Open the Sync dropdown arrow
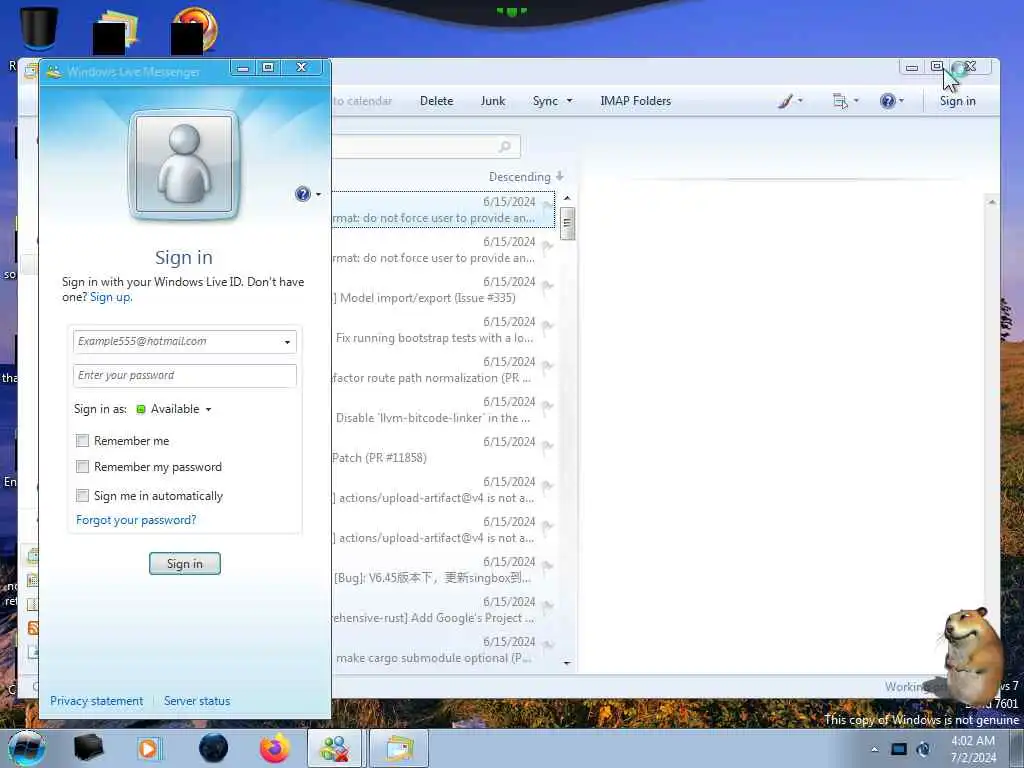The image size is (1024, 768). 569,101
